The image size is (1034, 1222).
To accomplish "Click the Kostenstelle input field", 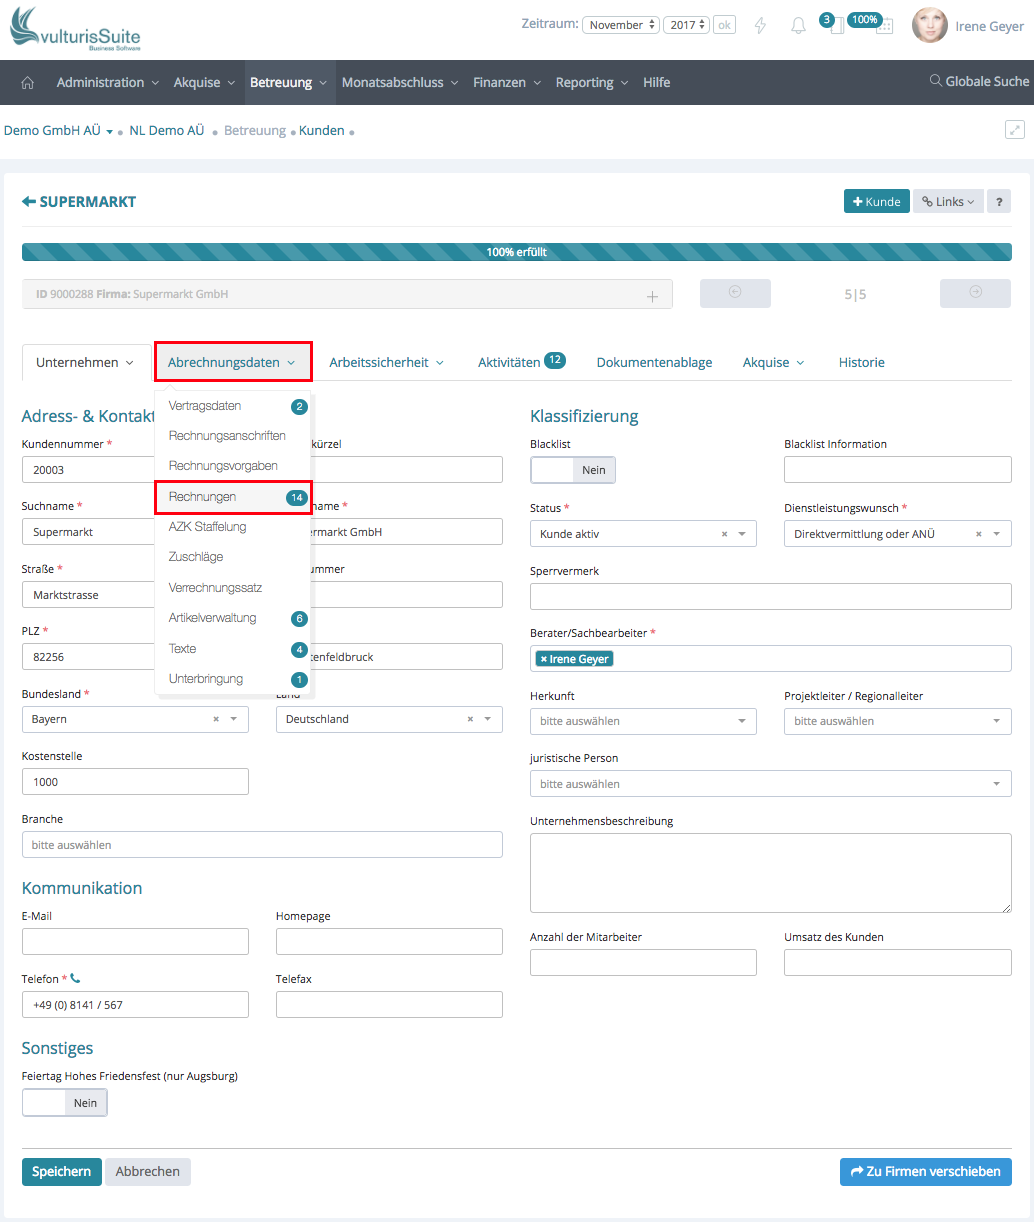I will click(135, 782).
